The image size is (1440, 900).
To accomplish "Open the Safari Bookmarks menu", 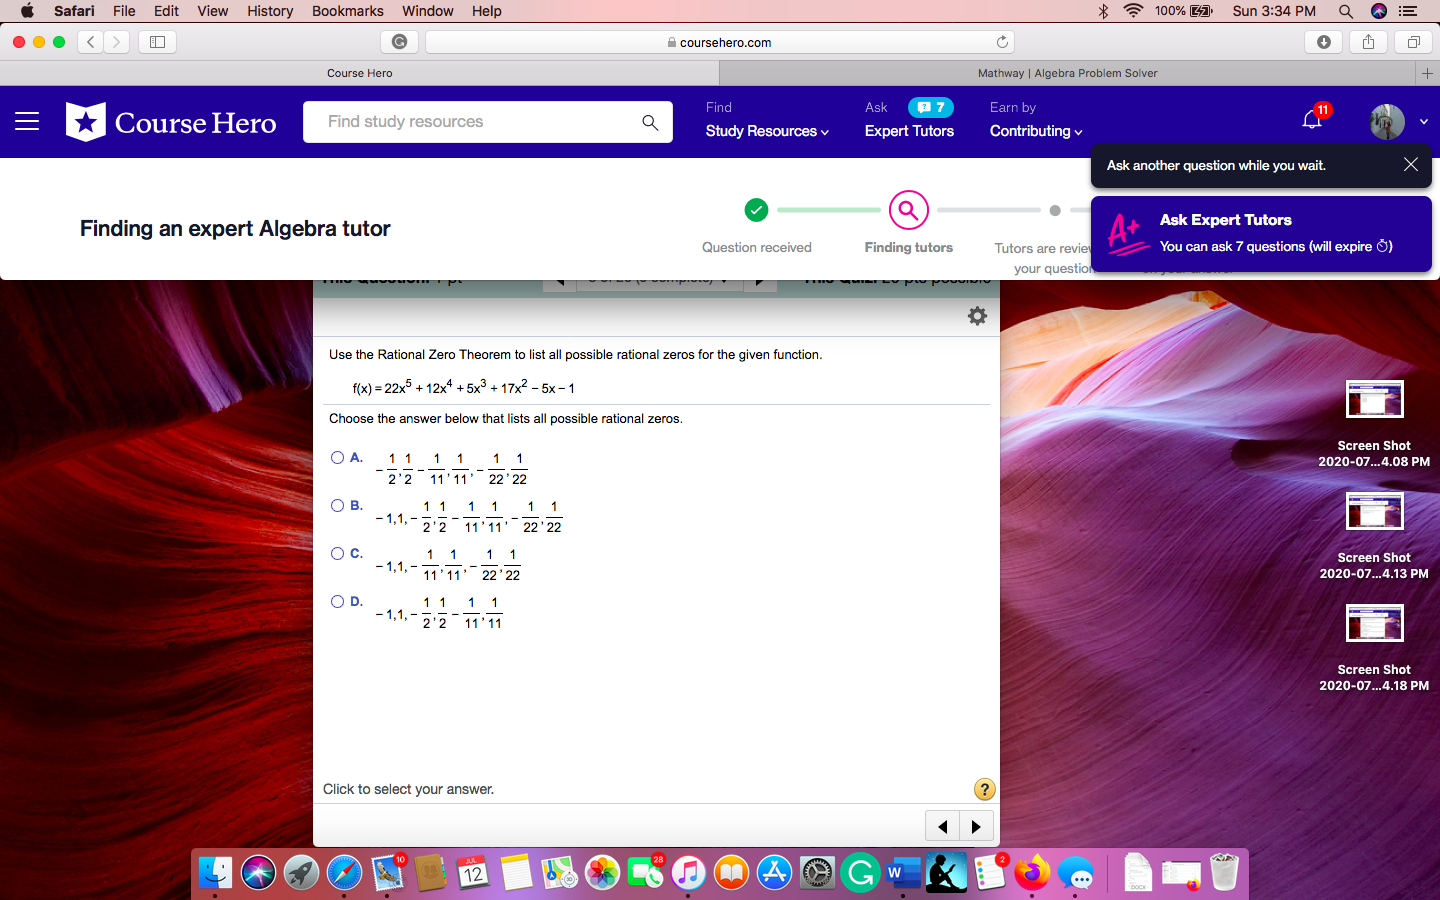I will [347, 11].
